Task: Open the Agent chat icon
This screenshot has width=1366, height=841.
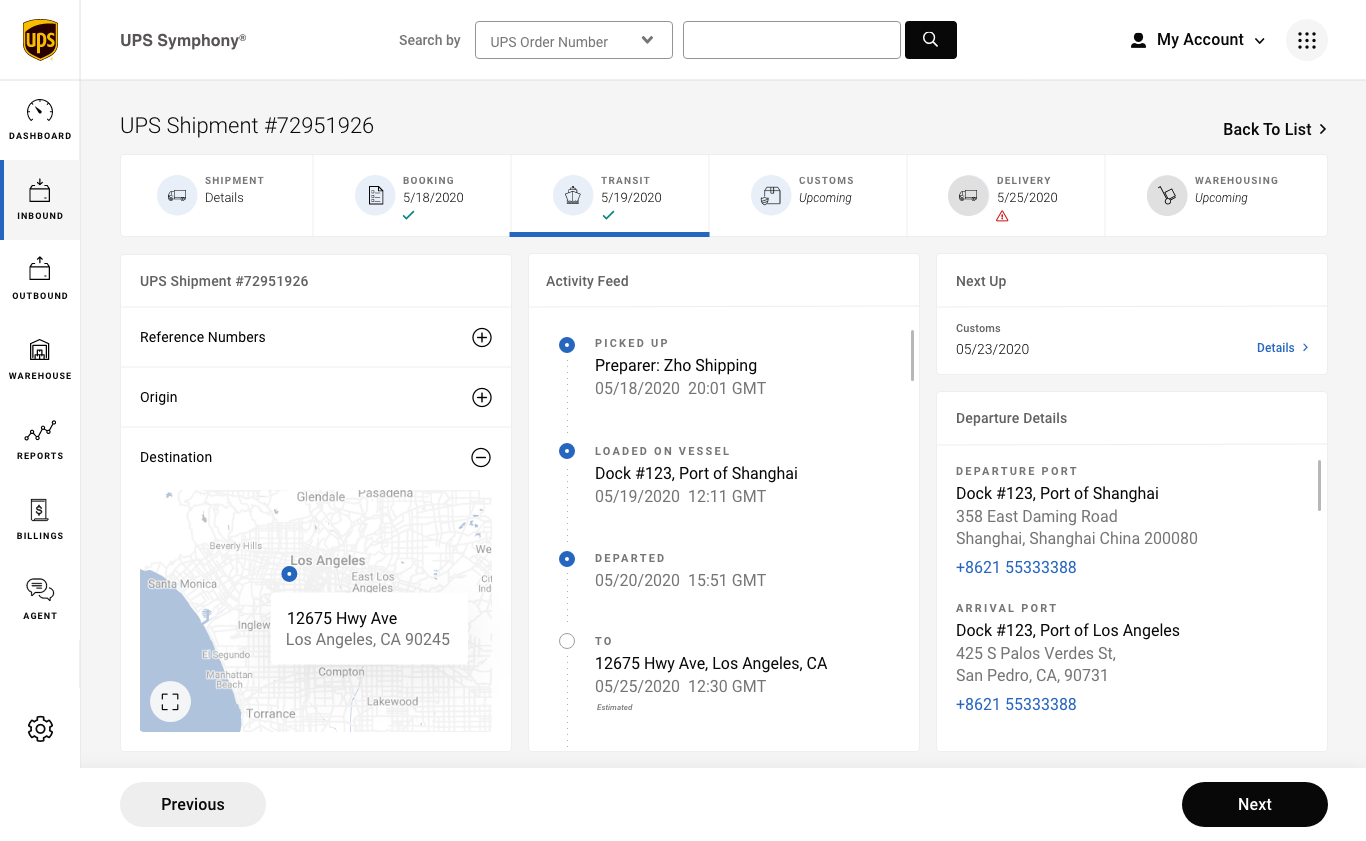Action: (40, 590)
